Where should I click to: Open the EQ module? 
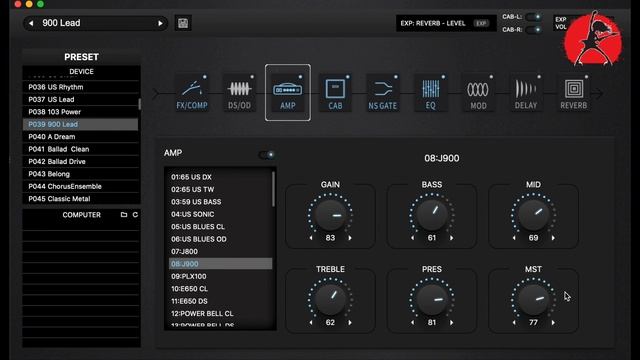pos(431,93)
